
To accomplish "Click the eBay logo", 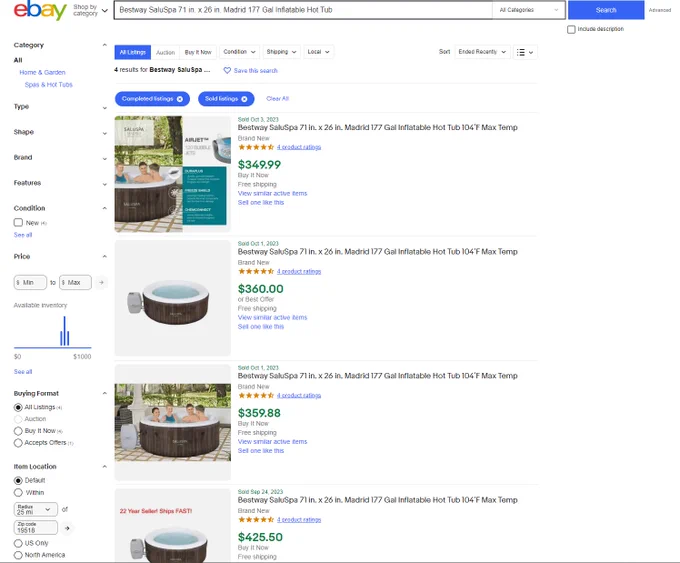I will 40,10.
